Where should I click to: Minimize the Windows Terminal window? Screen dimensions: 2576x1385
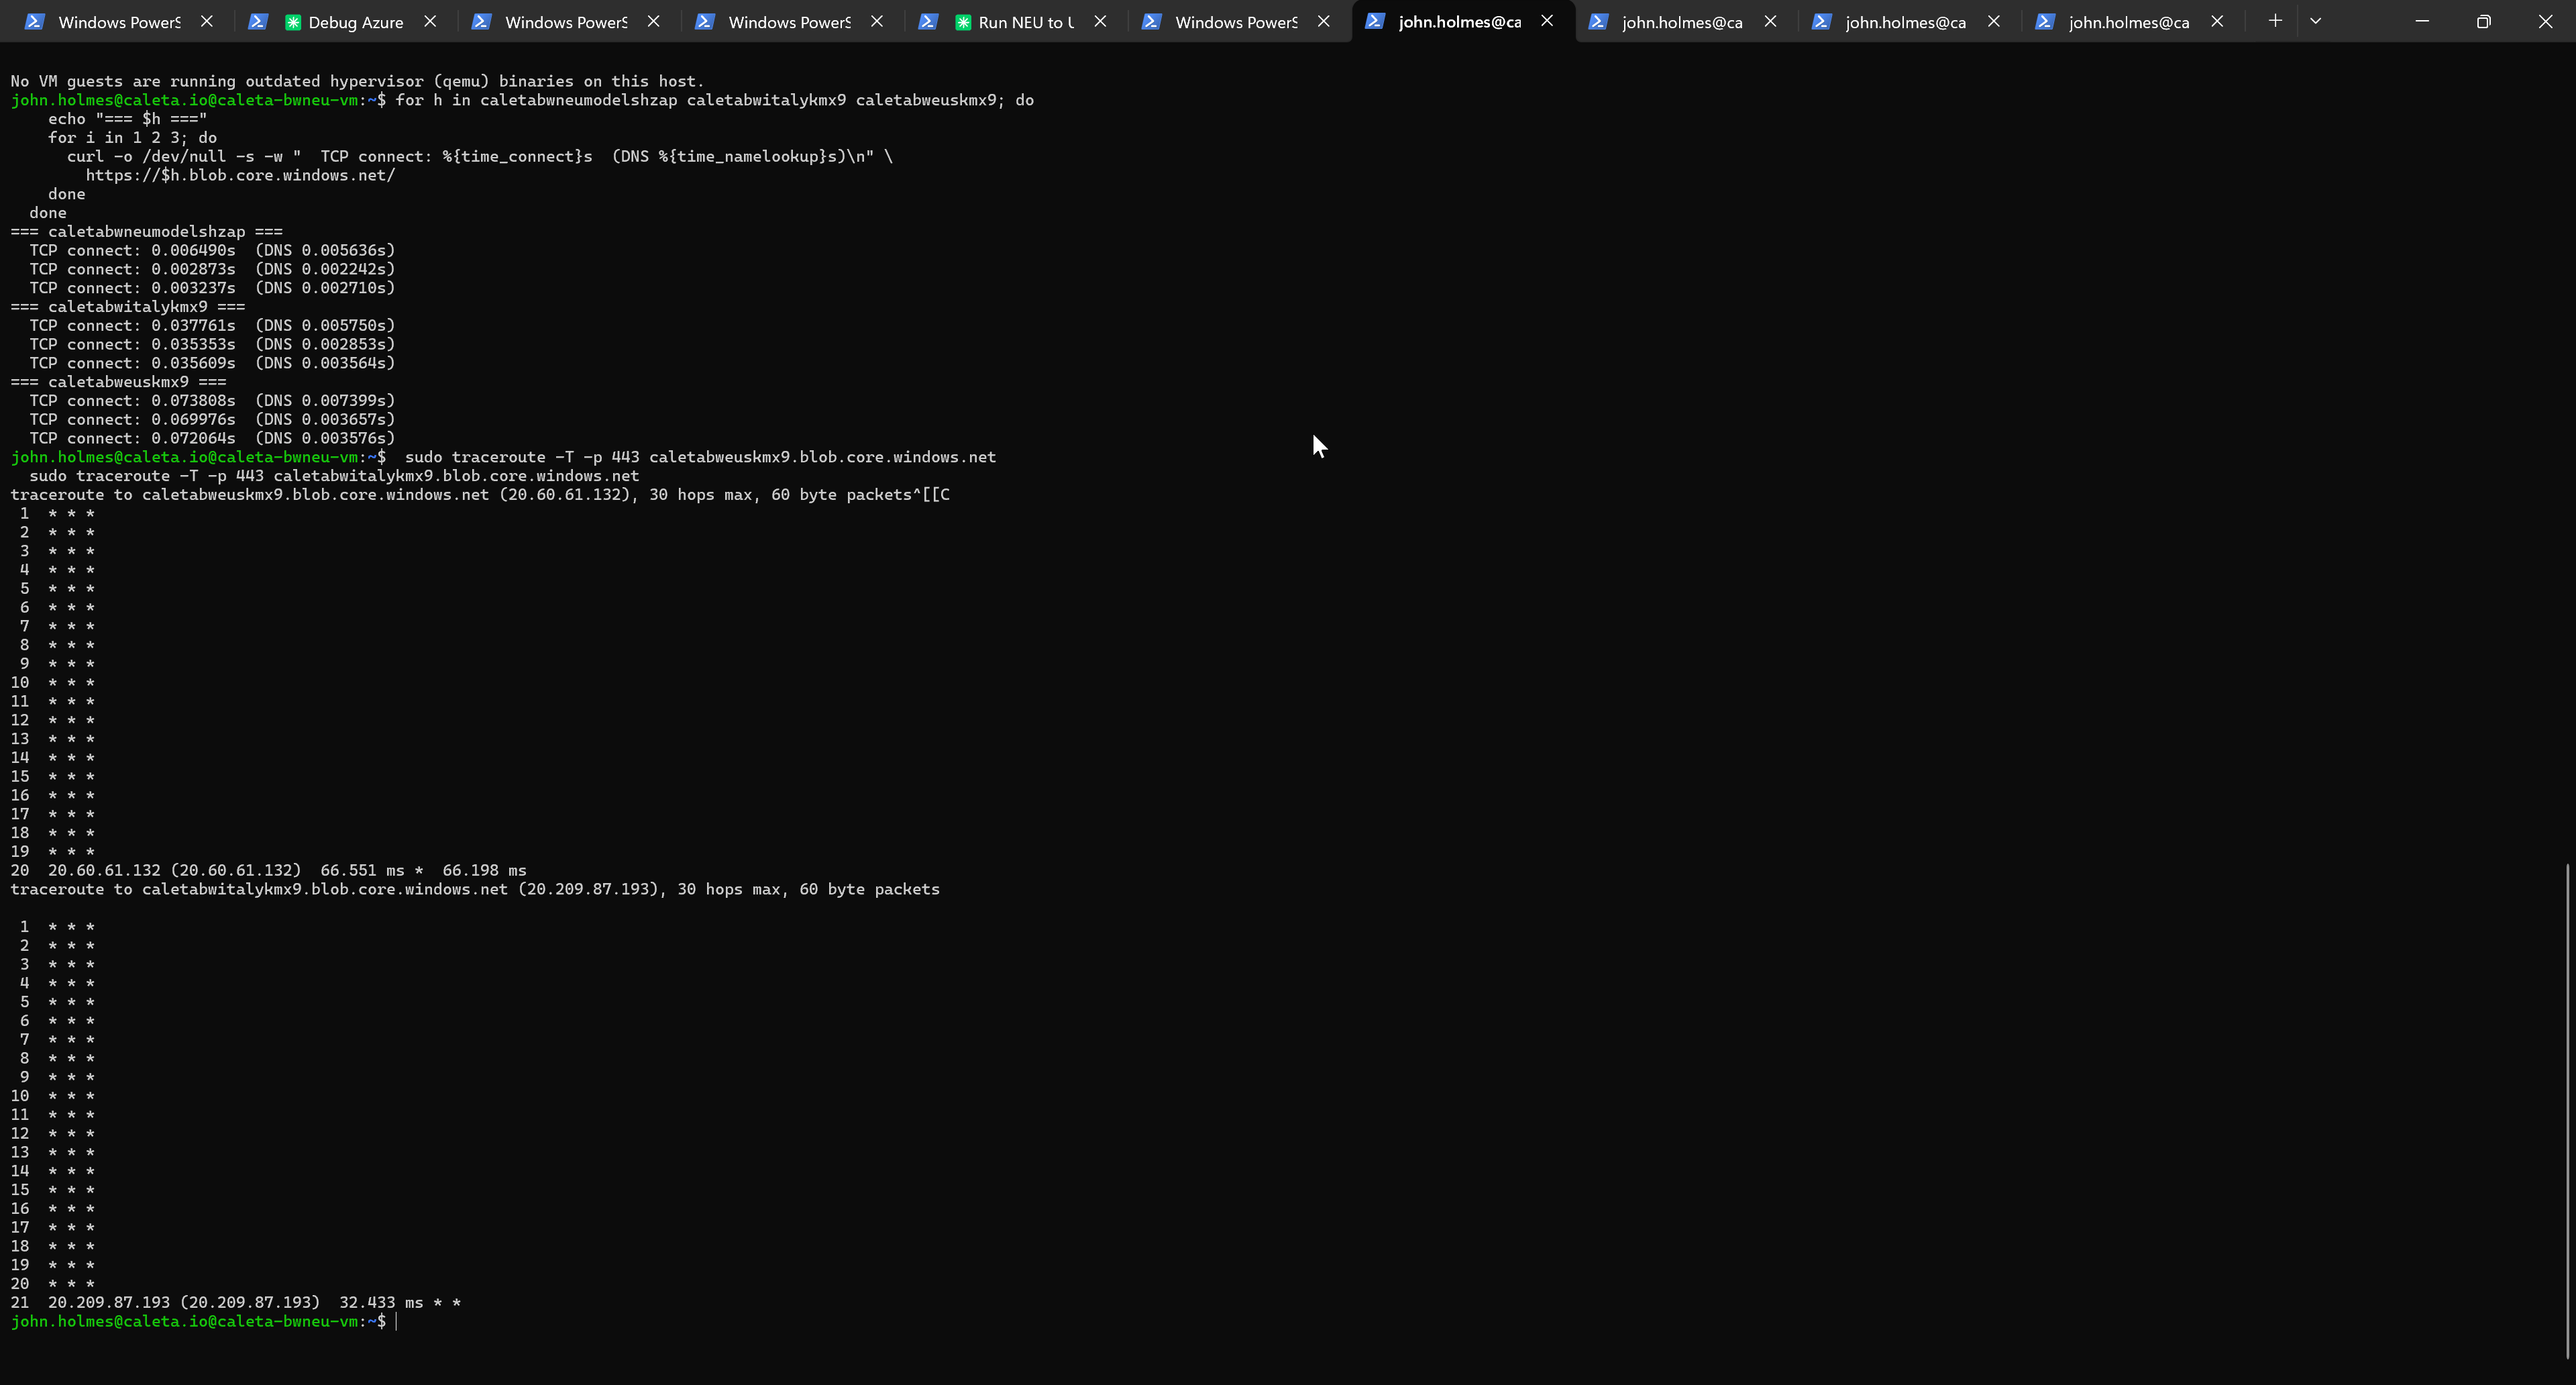(2422, 21)
